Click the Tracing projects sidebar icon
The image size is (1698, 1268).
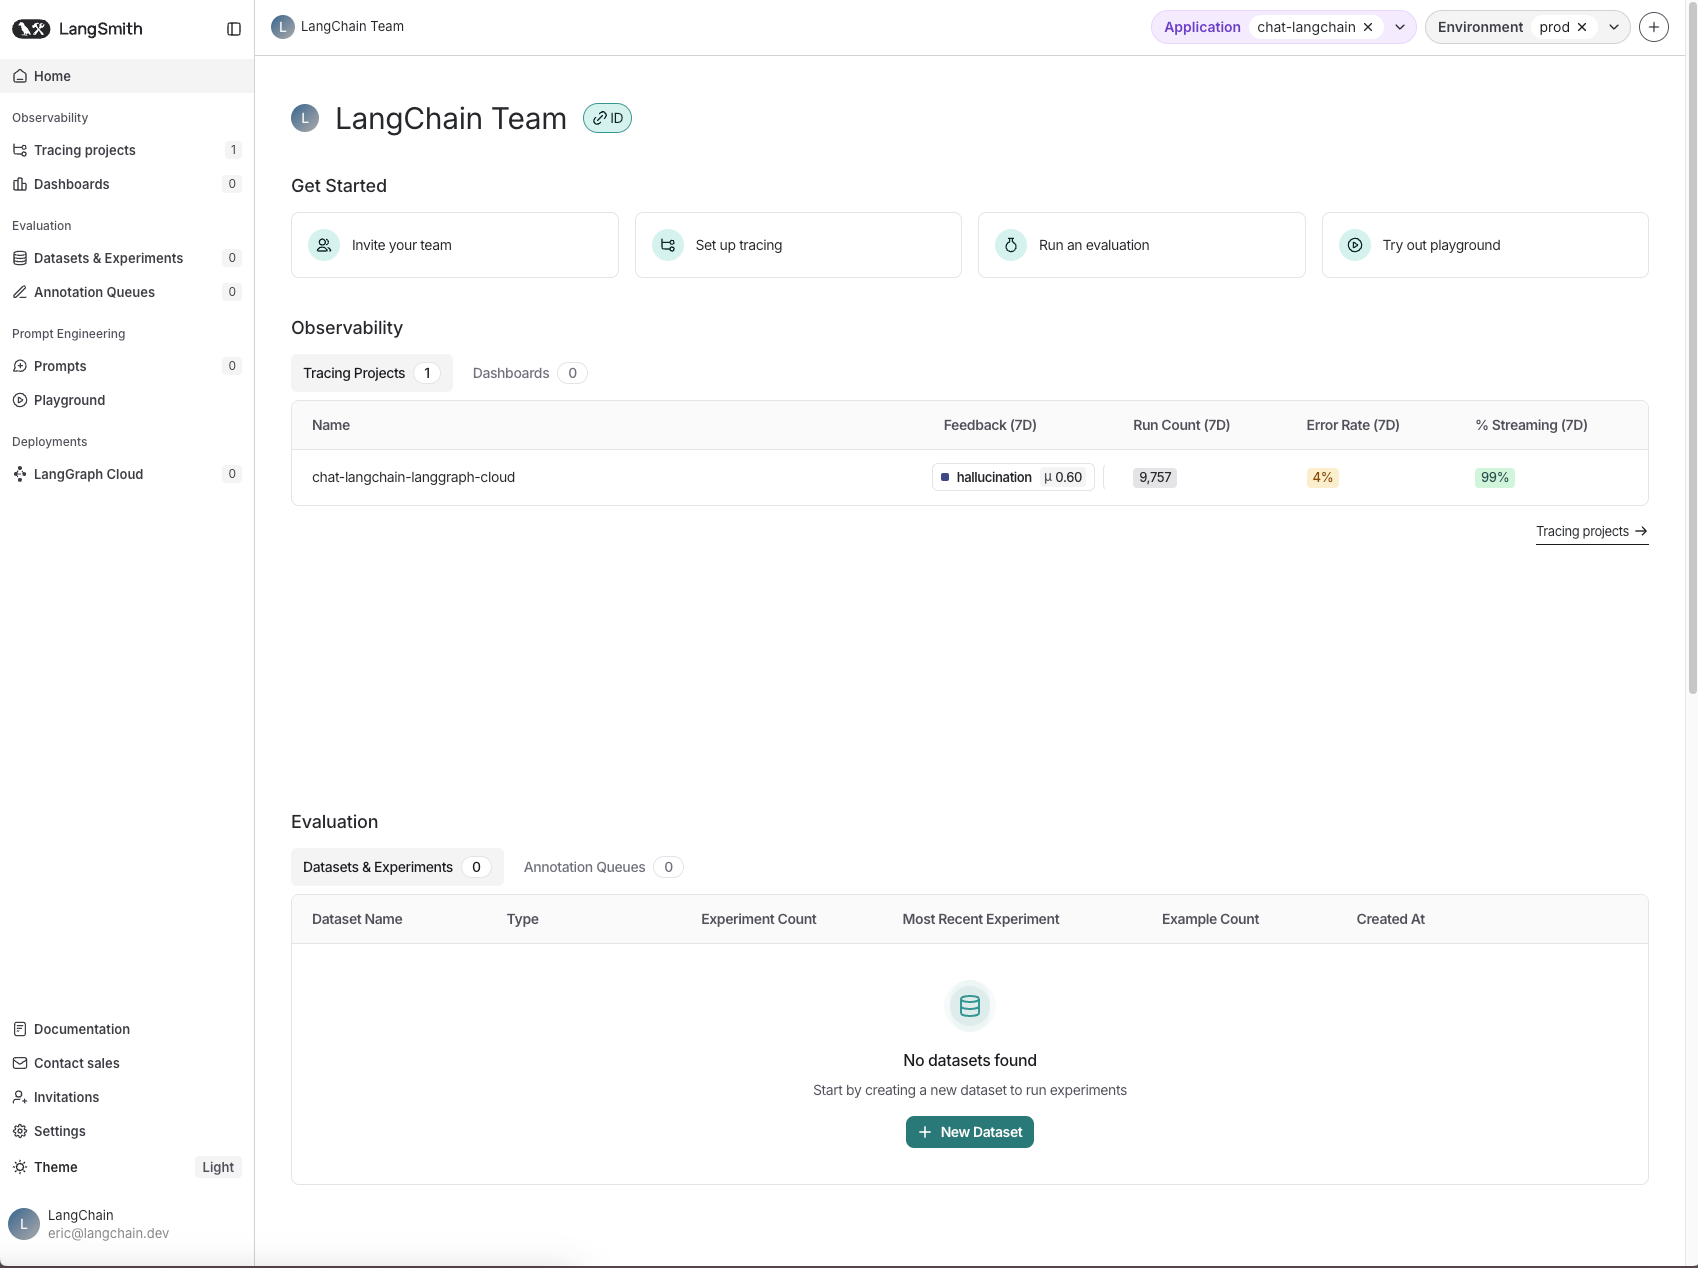point(20,150)
